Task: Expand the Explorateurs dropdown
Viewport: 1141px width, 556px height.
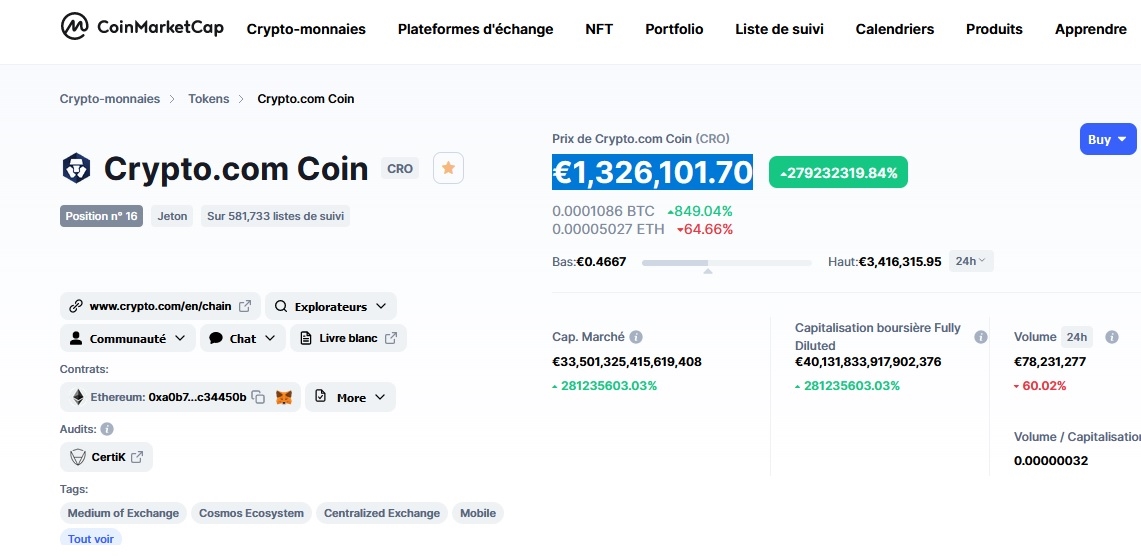Action: (x=330, y=306)
